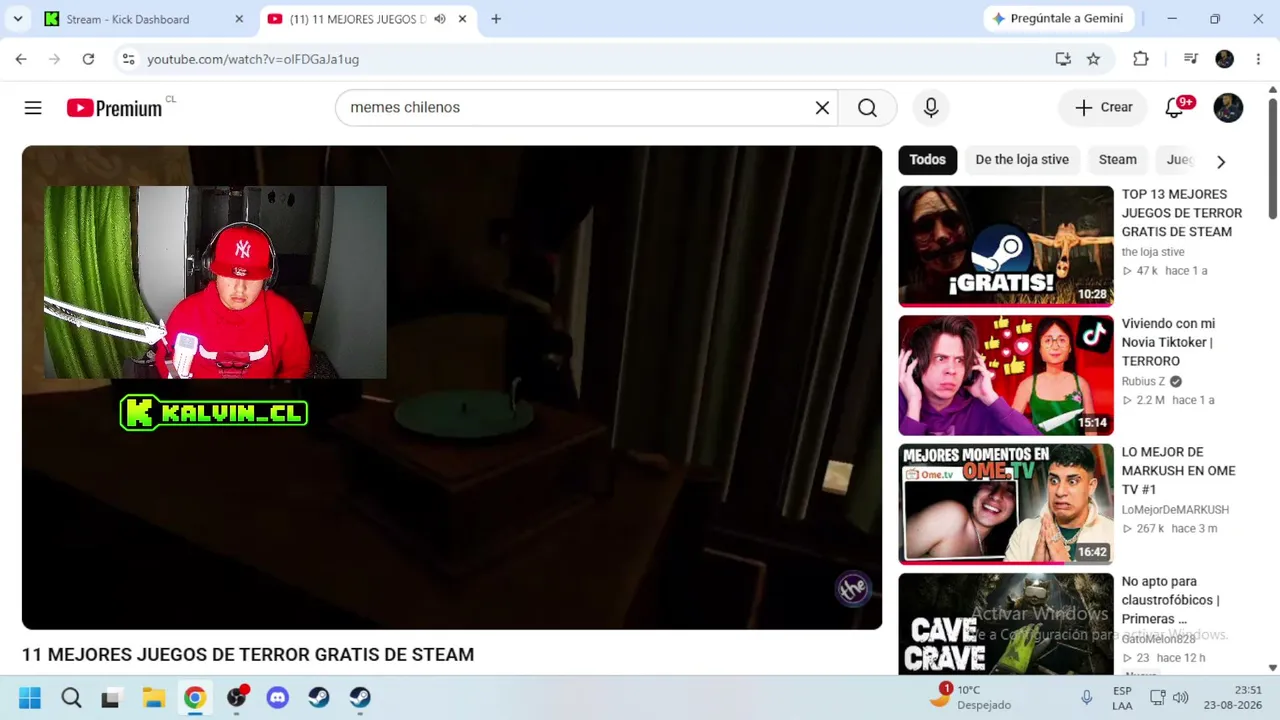The height and width of the screenshot is (720, 1280).
Task: Go to YouTube Premium home logo
Action: click(114, 108)
